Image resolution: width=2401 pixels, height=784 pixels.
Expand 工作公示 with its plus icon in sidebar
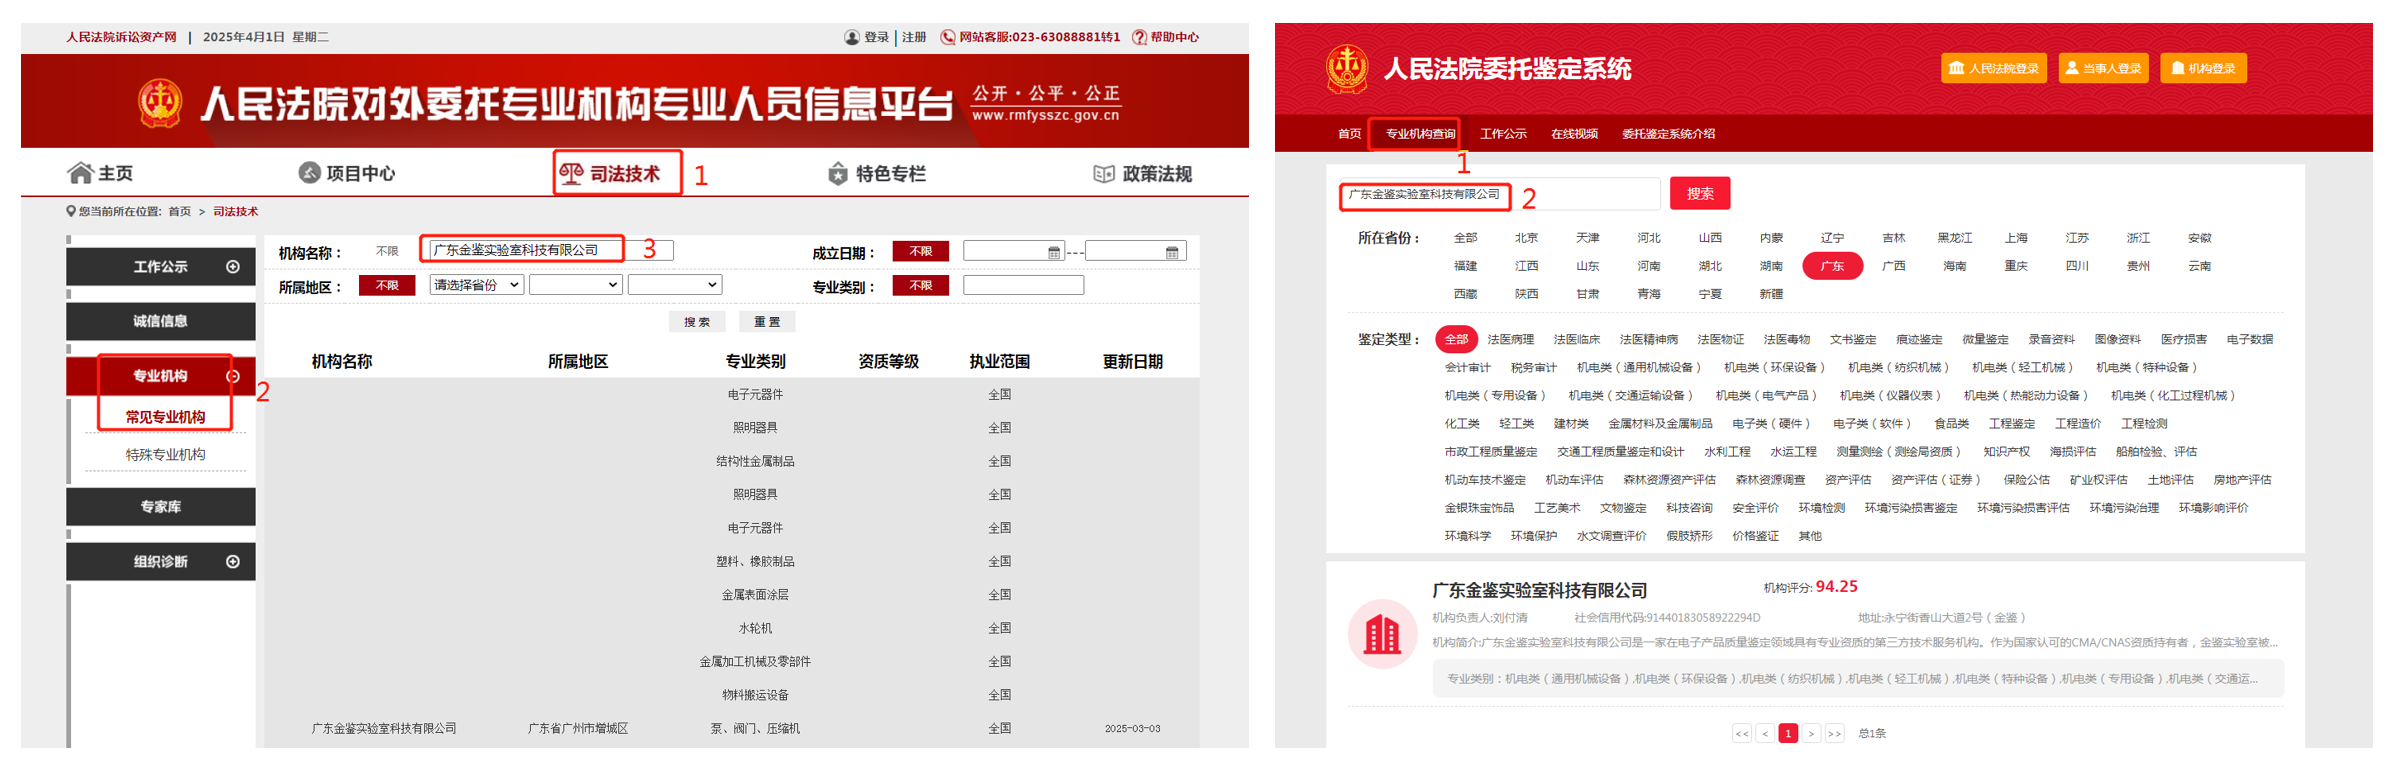pos(233,267)
